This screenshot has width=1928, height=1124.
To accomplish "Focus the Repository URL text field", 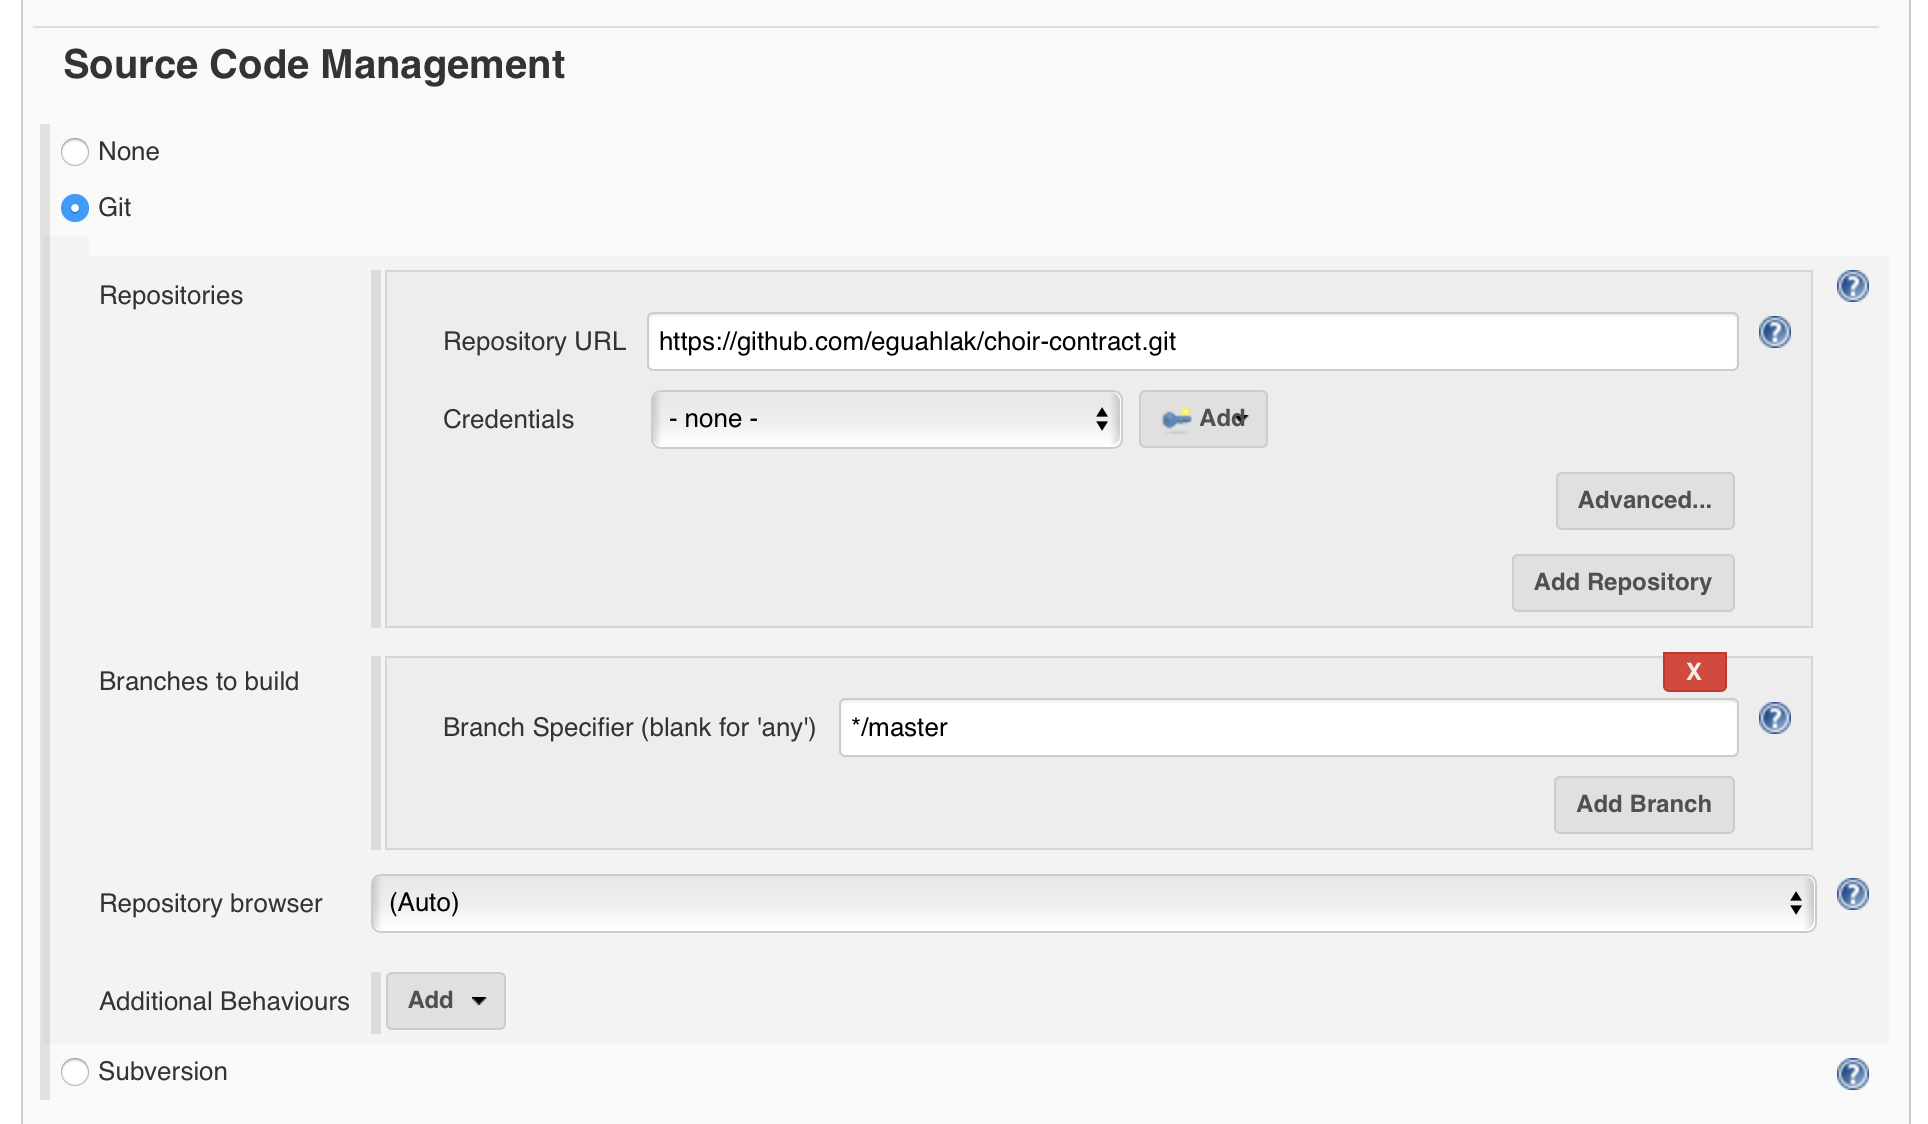I will (1192, 342).
